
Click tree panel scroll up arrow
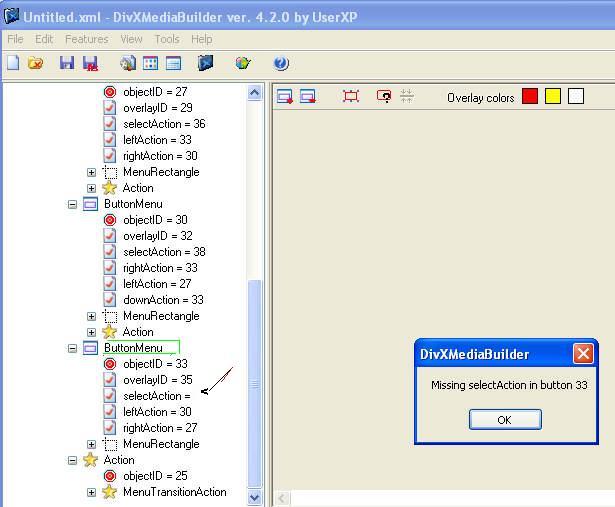pyautogui.click(x=255, y=93)
